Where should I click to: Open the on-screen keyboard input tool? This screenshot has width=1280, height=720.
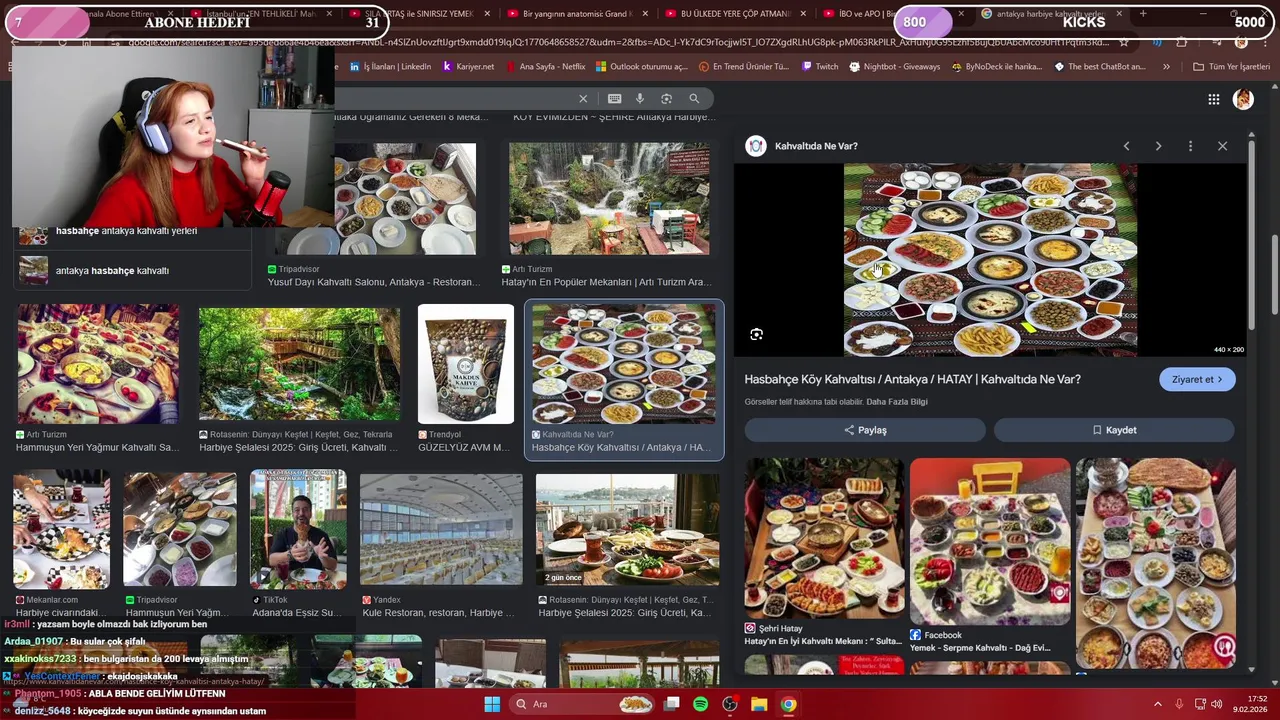pos(614,98)
